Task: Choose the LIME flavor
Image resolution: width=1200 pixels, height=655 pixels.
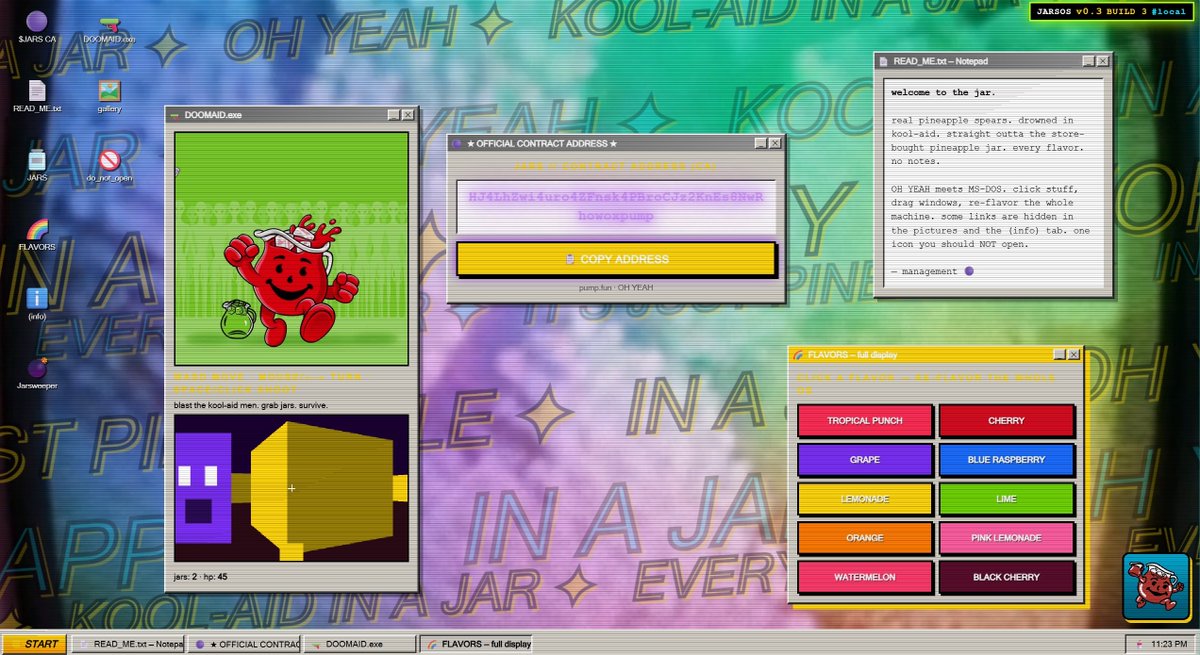Action: (x=1006, y=499)
